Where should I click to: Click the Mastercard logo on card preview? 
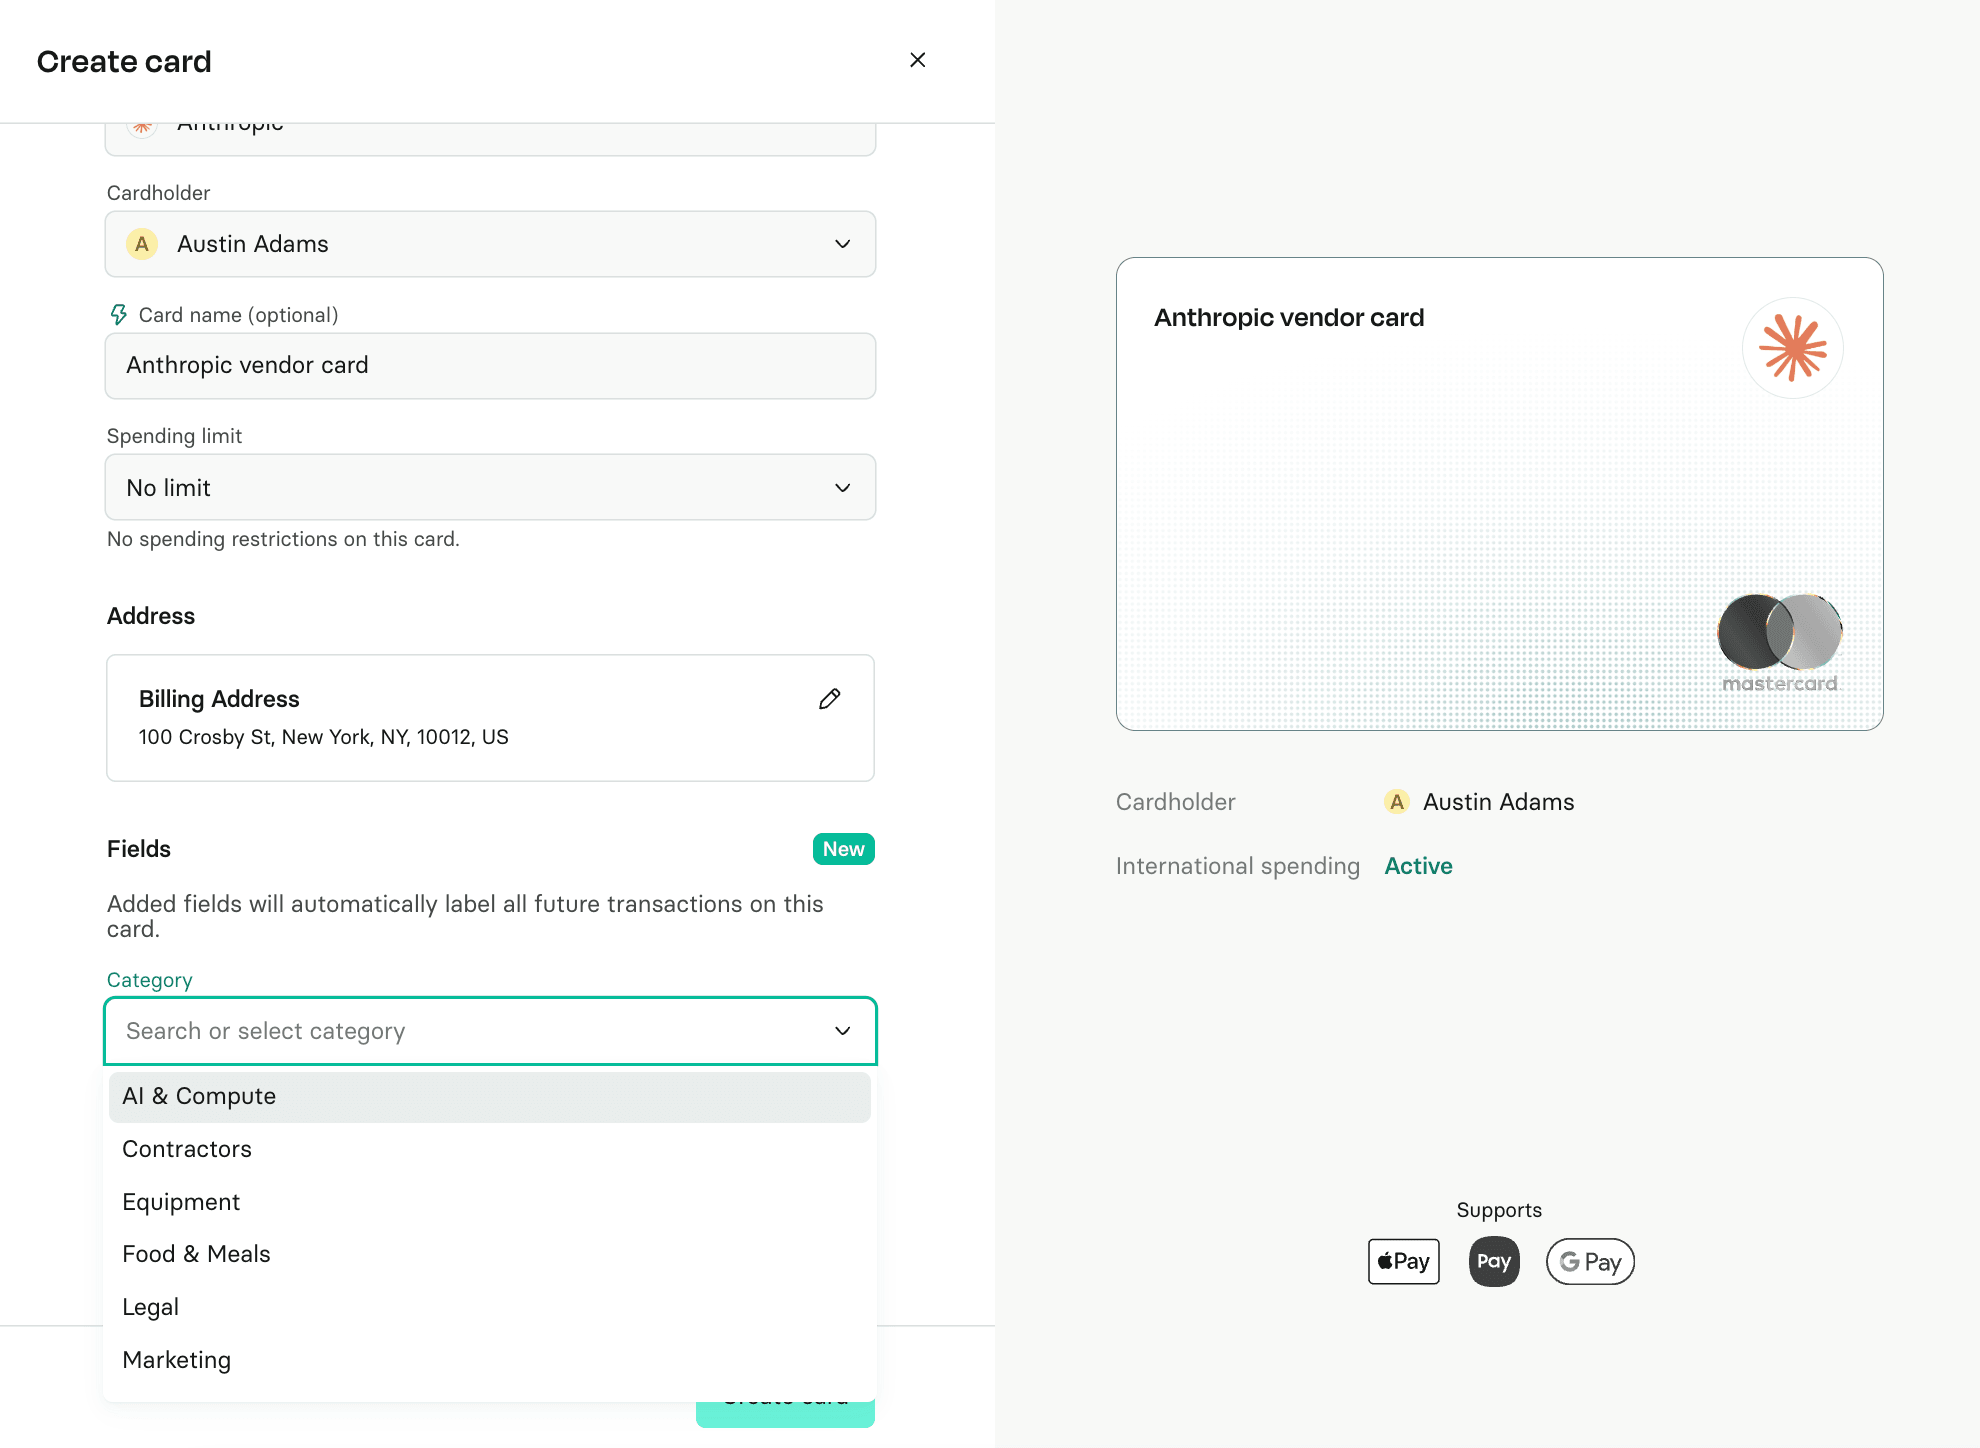pos(1780,642)
